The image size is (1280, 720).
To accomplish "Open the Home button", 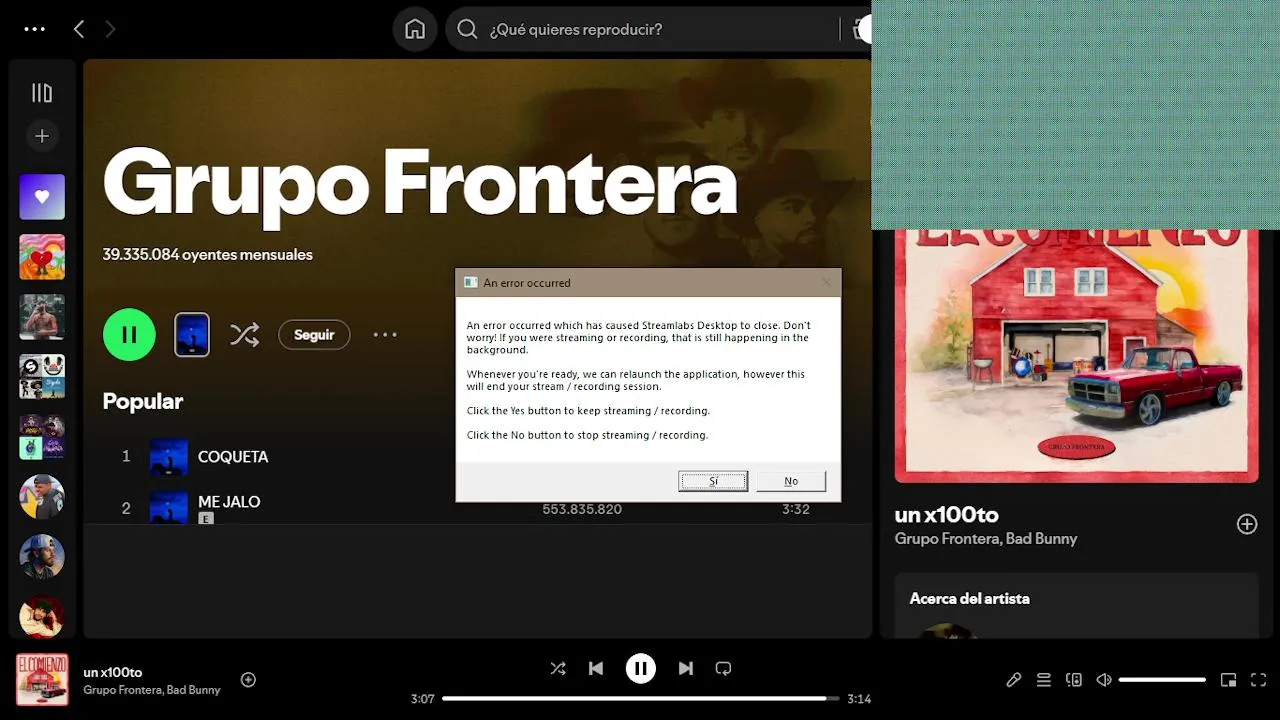I will [x=415, y=29].
